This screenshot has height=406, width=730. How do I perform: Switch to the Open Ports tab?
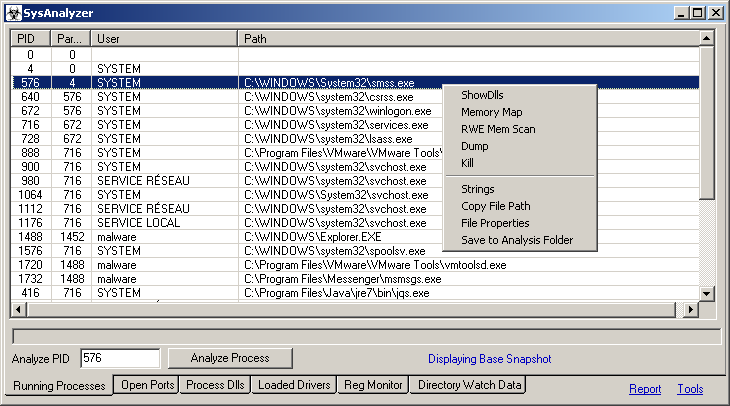point(146,385)
